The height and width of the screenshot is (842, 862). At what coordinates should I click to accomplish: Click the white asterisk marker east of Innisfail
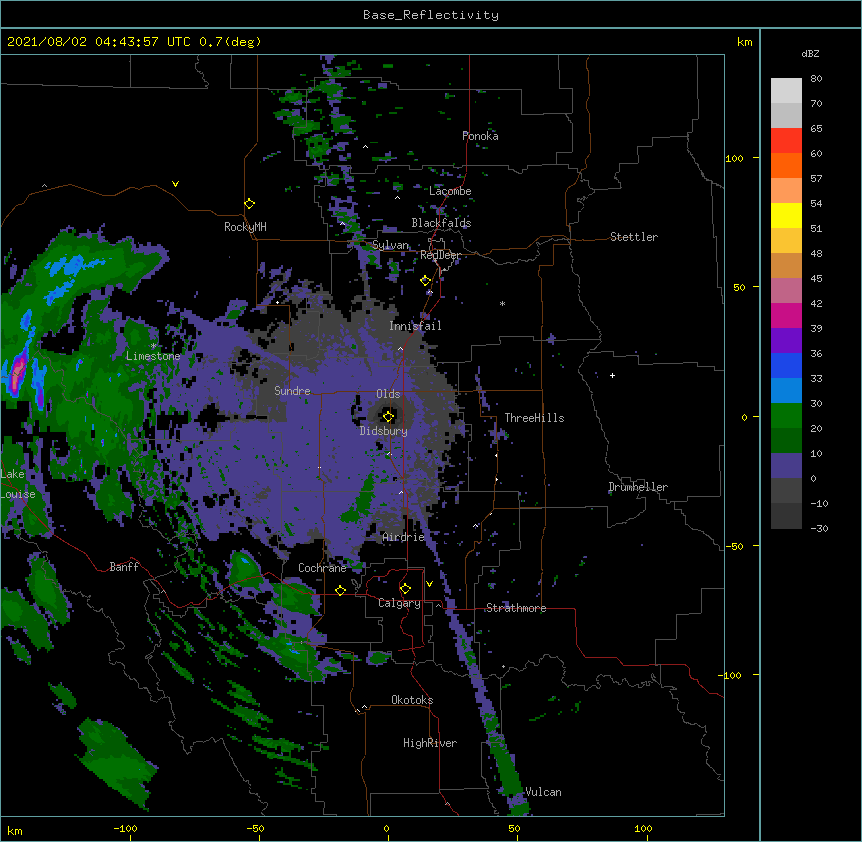click(502, 303)
